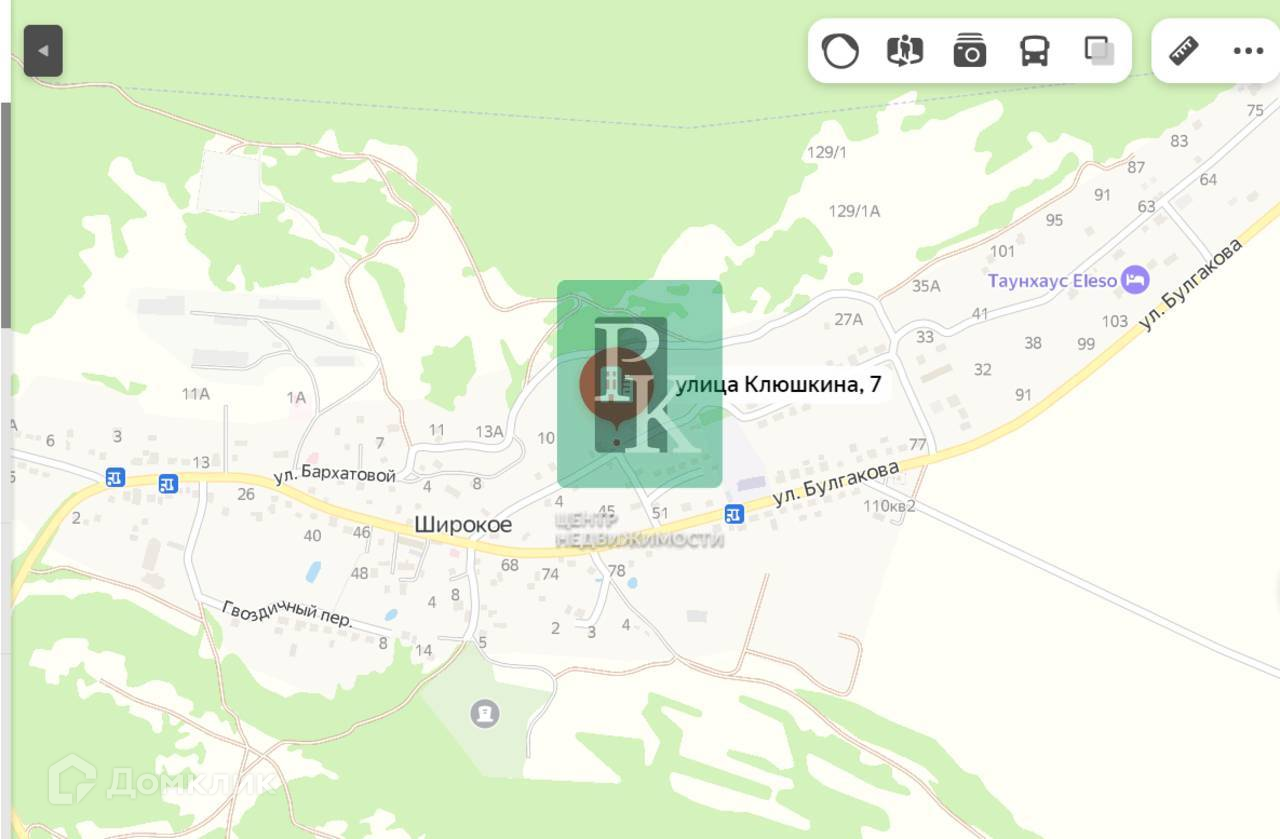Select house number 40
Screen dimensions: 1280x839
point(313,536)
